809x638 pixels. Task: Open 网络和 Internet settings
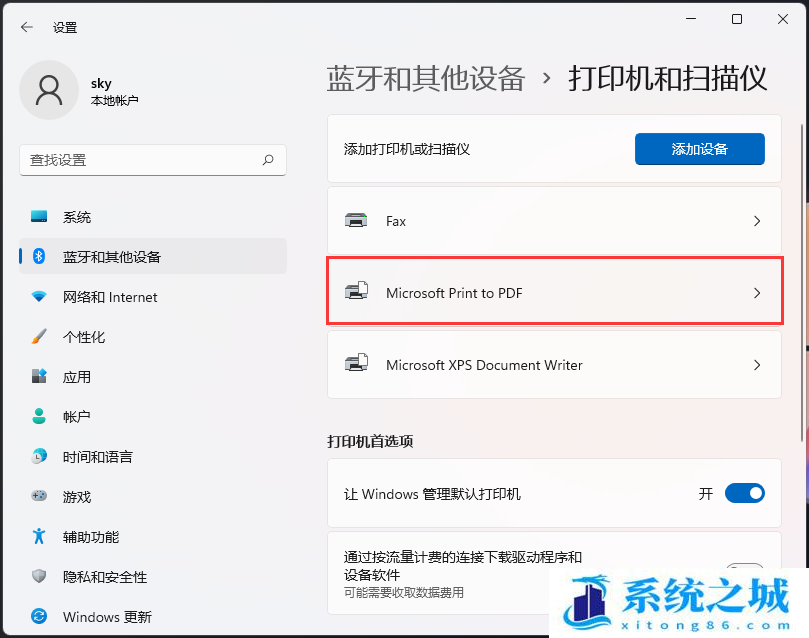[x=153, y=297]
